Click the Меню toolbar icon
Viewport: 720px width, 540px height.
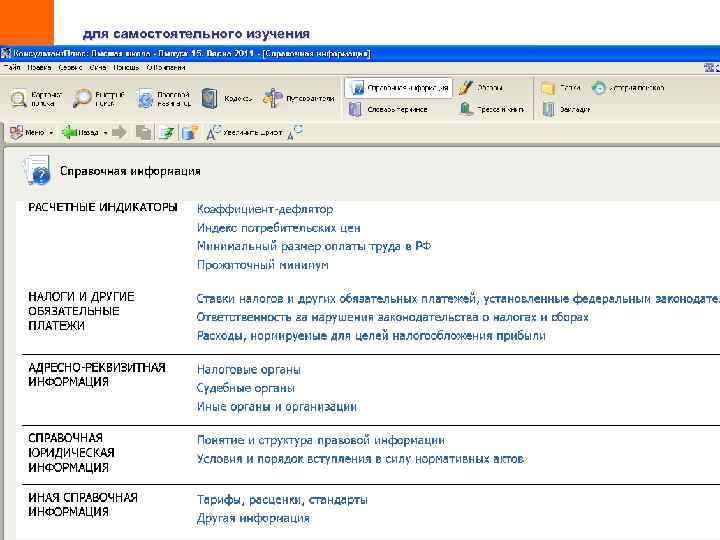coord(17,132)
